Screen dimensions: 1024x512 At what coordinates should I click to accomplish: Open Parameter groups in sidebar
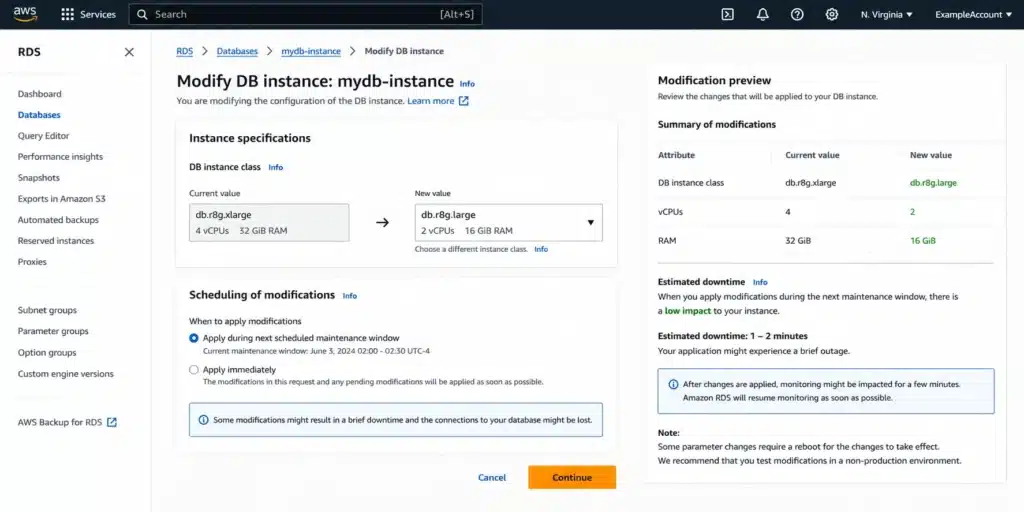click(x=53, y=331)
